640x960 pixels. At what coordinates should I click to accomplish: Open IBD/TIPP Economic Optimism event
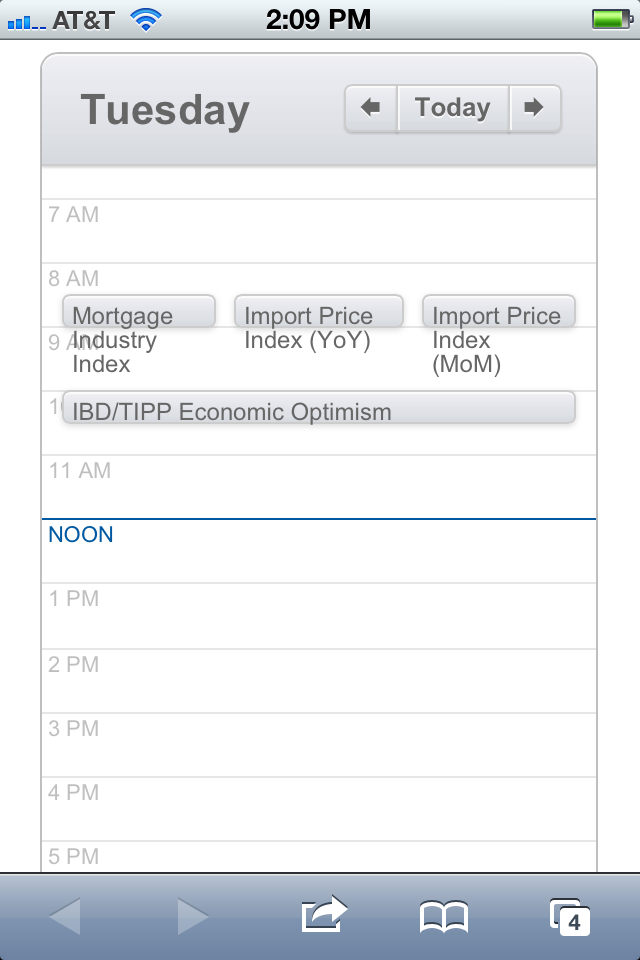point(319,407)
